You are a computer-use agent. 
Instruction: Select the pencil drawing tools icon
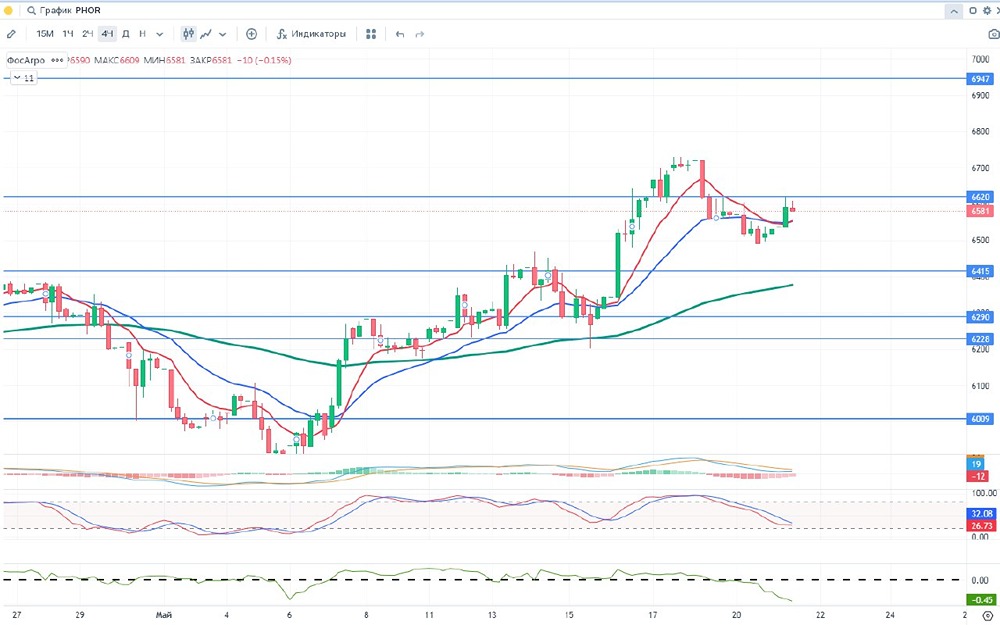[x=11, y=34]
